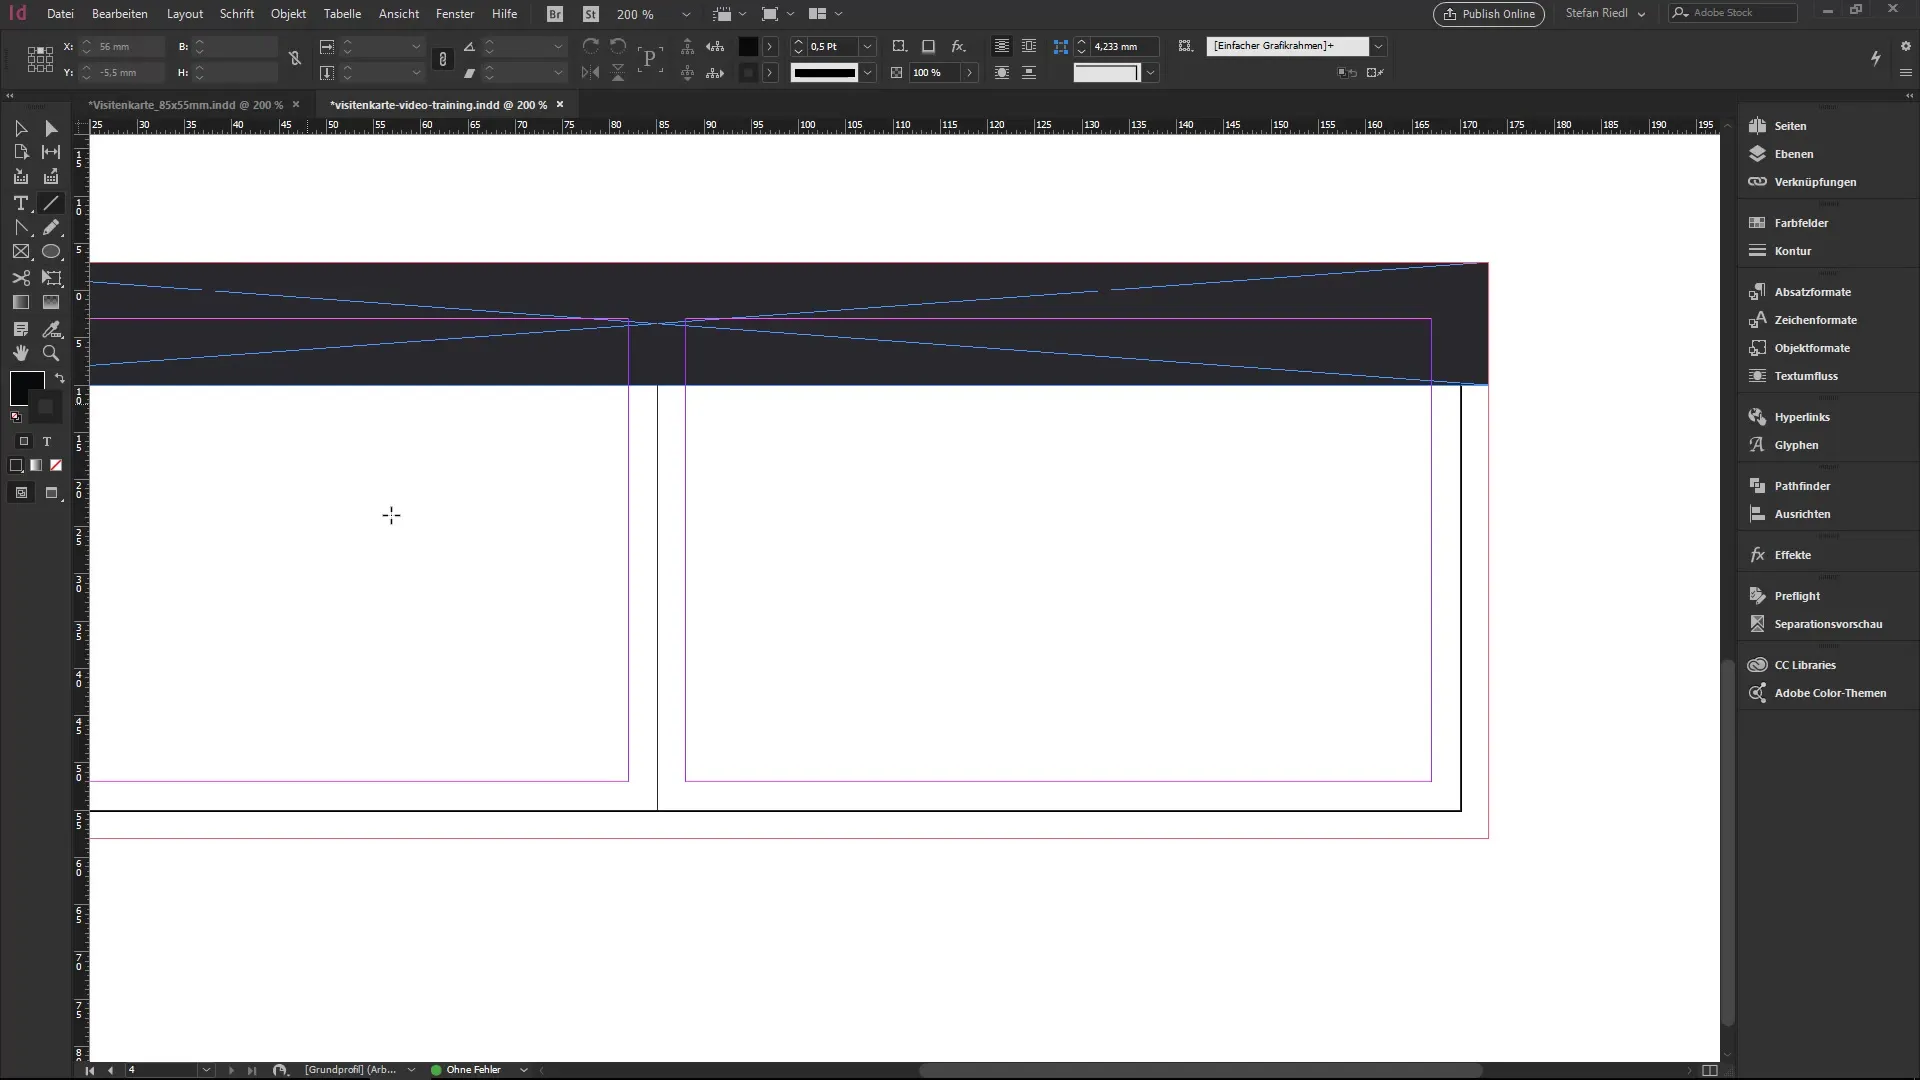The width and height of the screenshot is (1920, 1080).
Task: Open the Datei menu
Action: click(60, 14)
